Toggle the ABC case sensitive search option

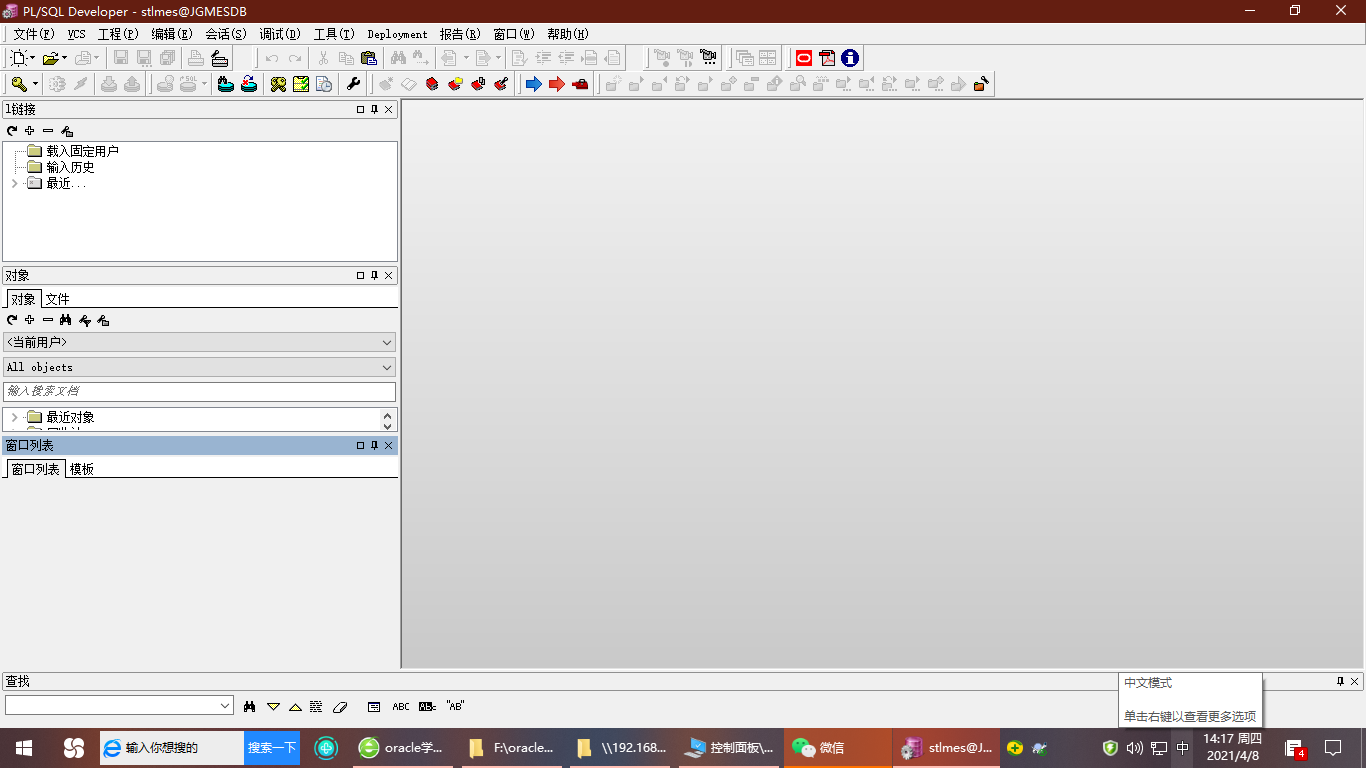click(401, 707)
